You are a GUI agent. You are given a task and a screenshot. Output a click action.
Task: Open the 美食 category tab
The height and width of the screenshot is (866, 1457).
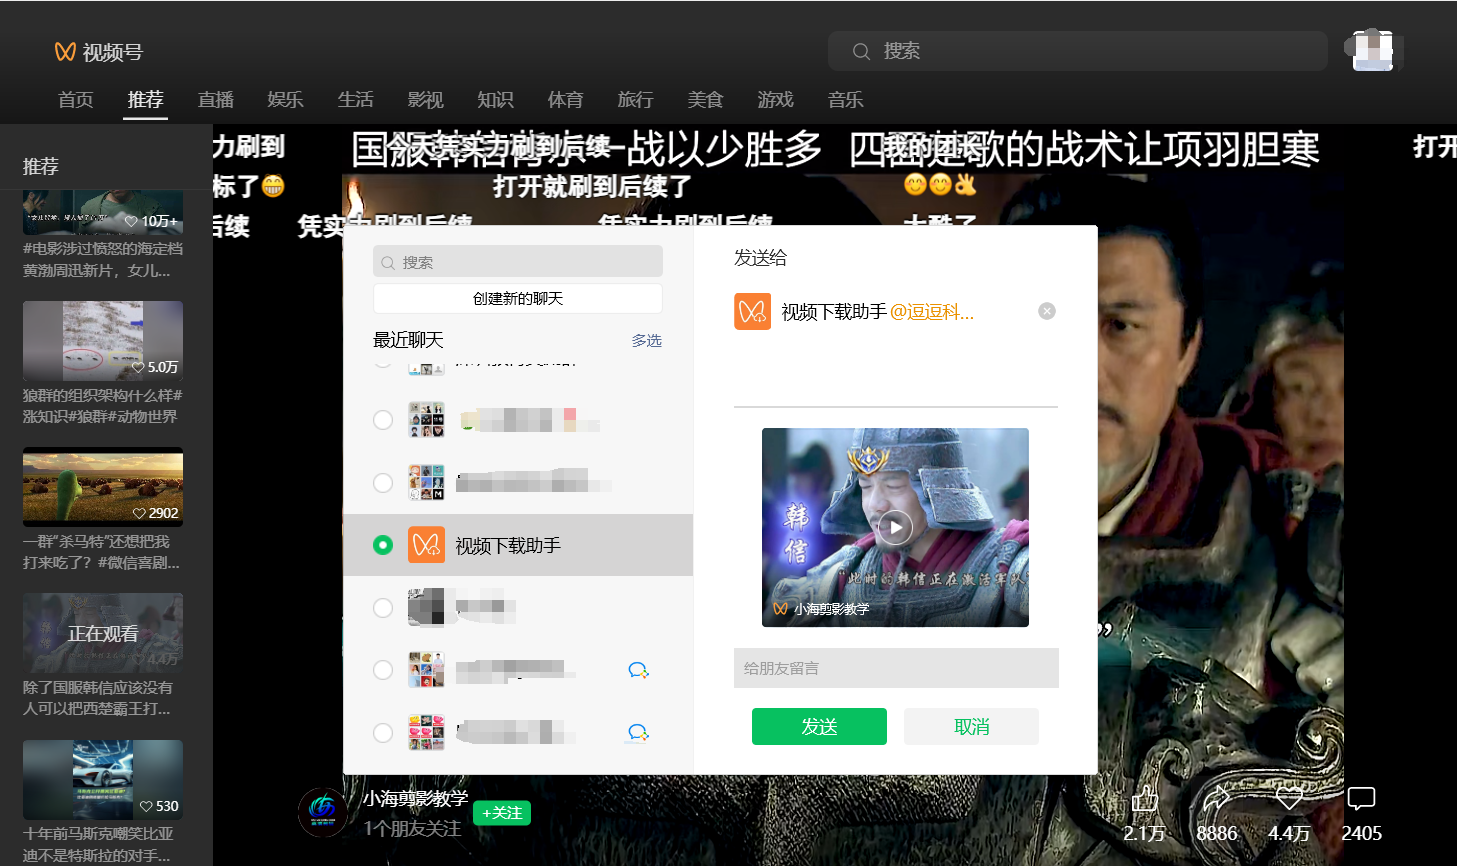(706, 100)
